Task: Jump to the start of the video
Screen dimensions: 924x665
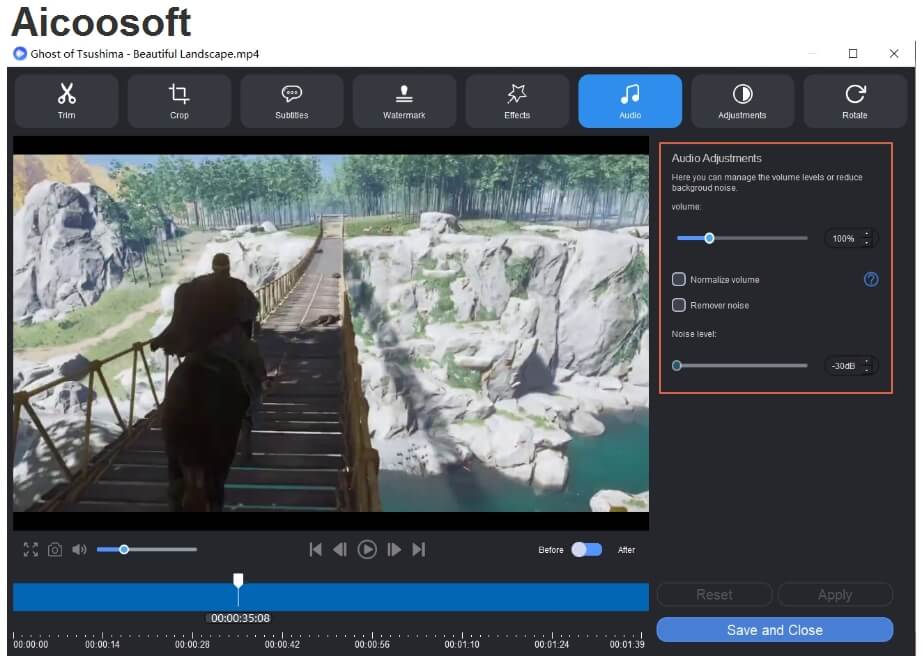Action: click(x=315, y=549)
